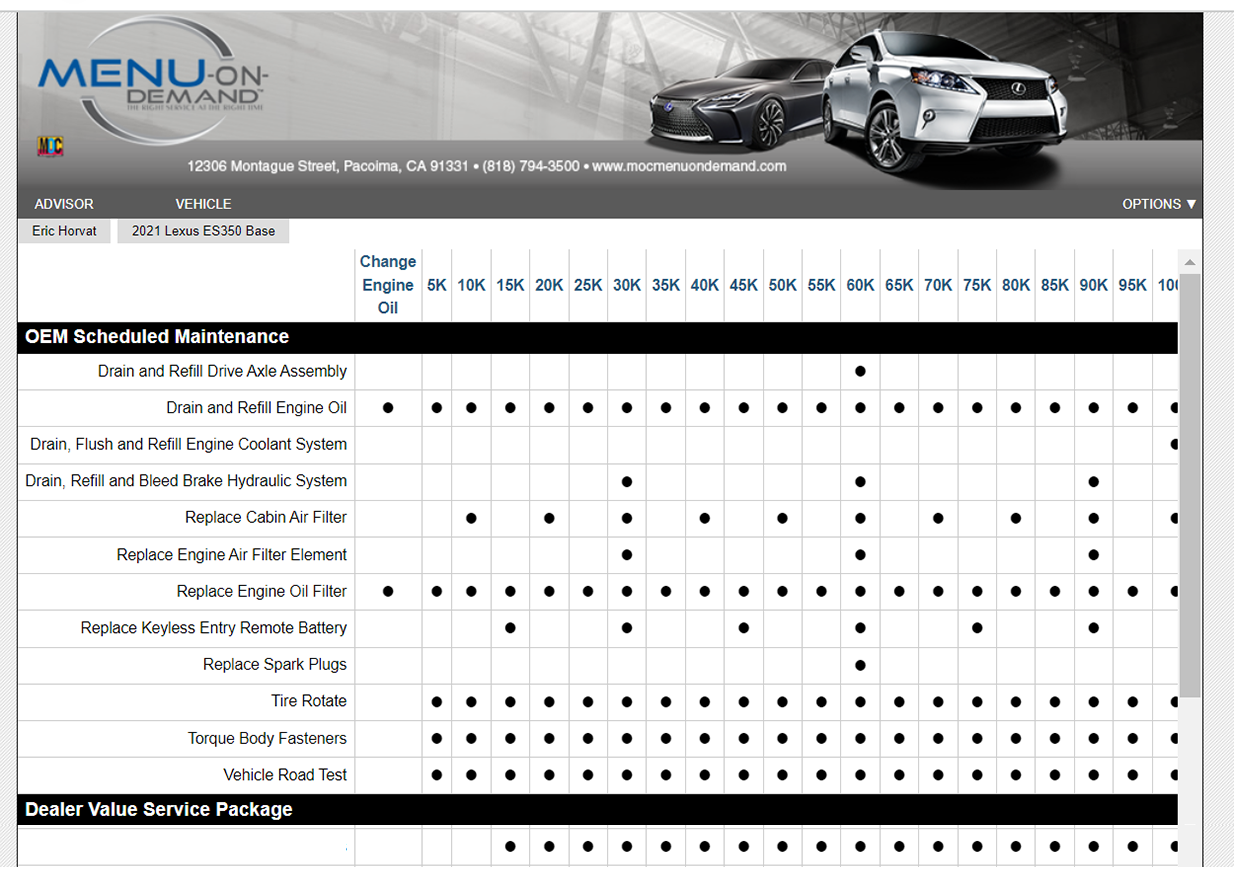Click the dealer phone number (818) 794-3500

pos(530,166)
